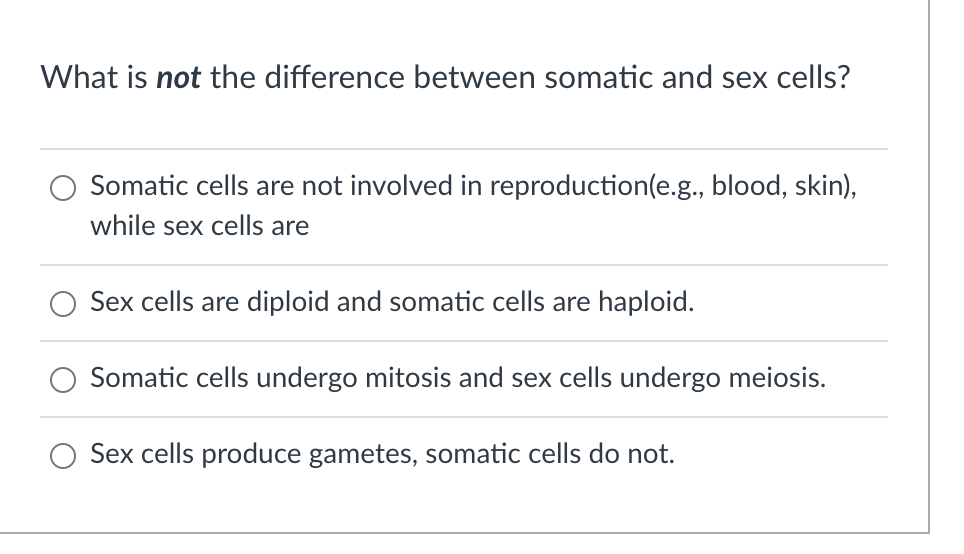Click the 'Sex cells are diploid and somatic' label text
This screenshot has width=964, height=554.
point(392,302)
